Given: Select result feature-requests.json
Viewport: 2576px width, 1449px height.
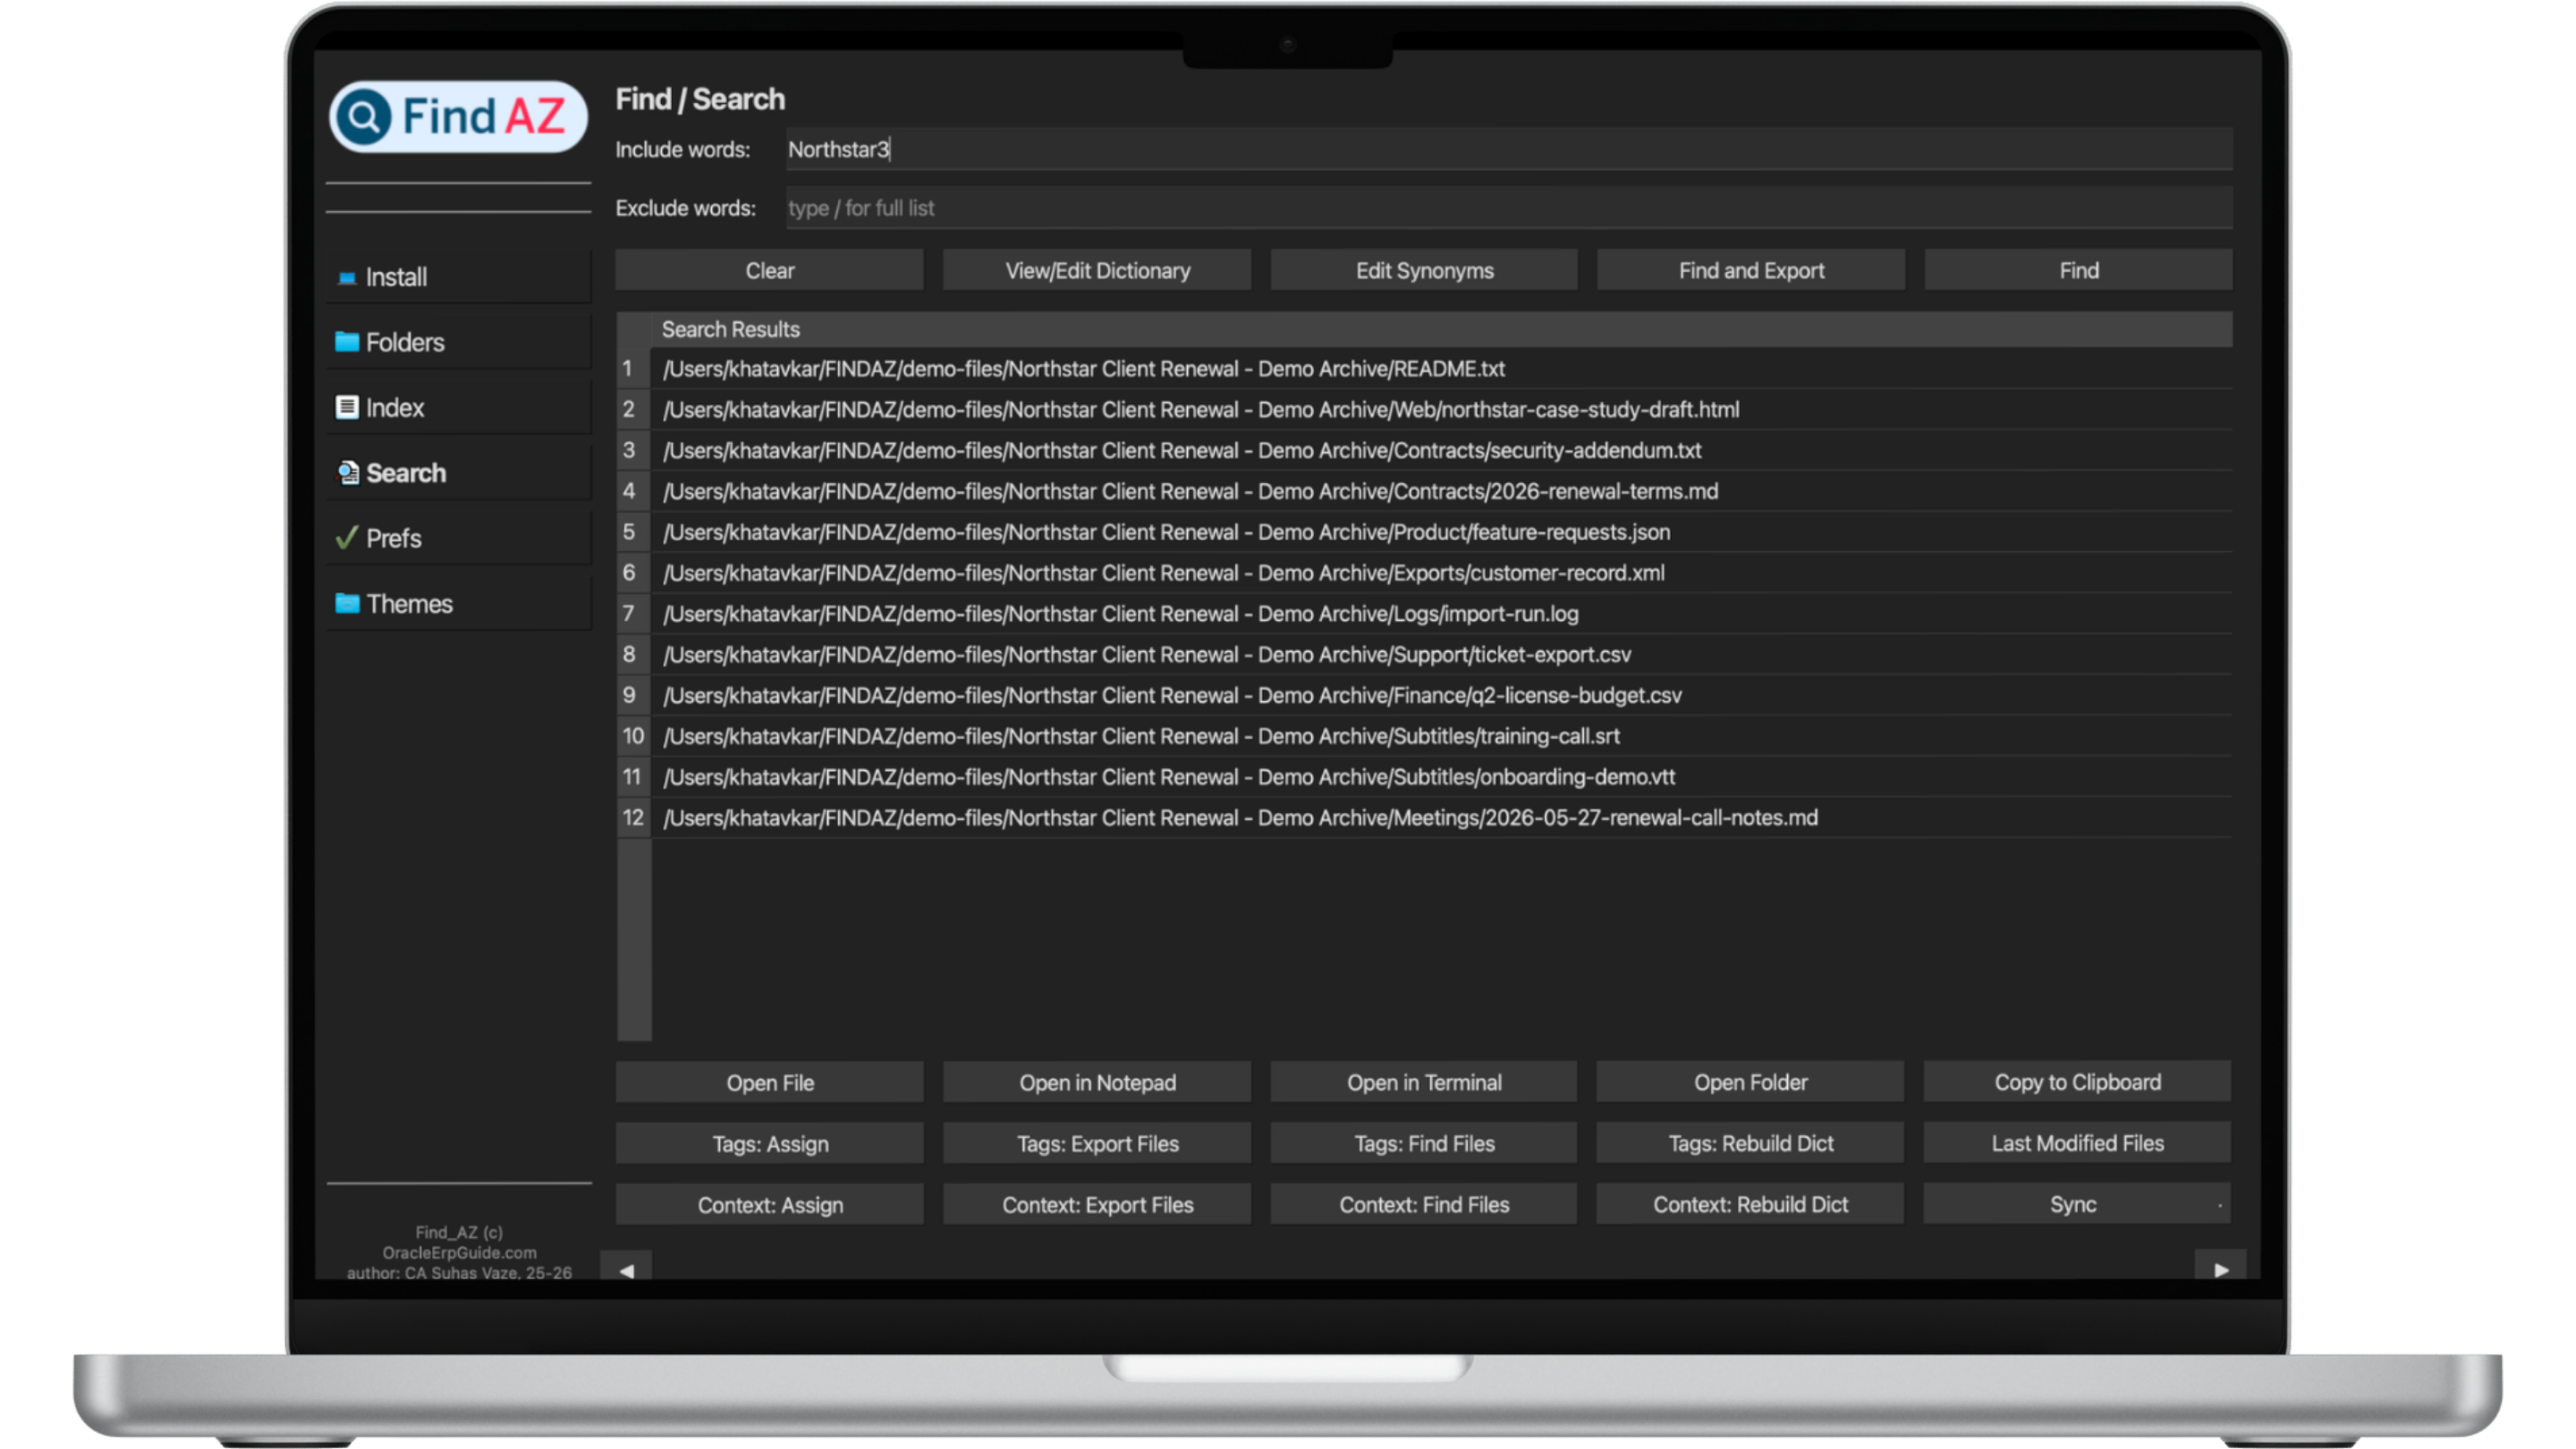Looking at the screenshot, I should click(x=1442, y=532).
